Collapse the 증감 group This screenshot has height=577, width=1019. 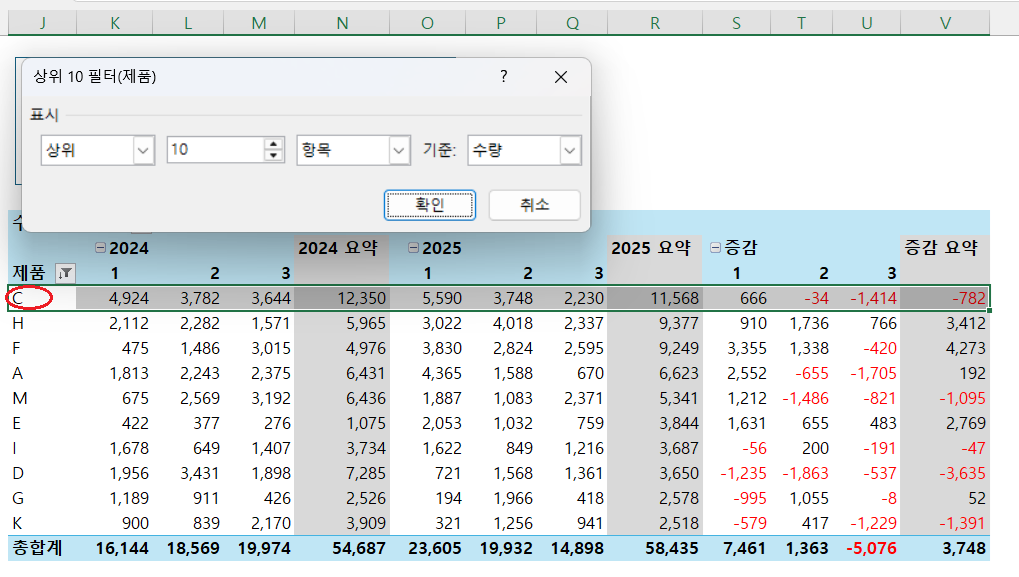(x=716, y=248)
